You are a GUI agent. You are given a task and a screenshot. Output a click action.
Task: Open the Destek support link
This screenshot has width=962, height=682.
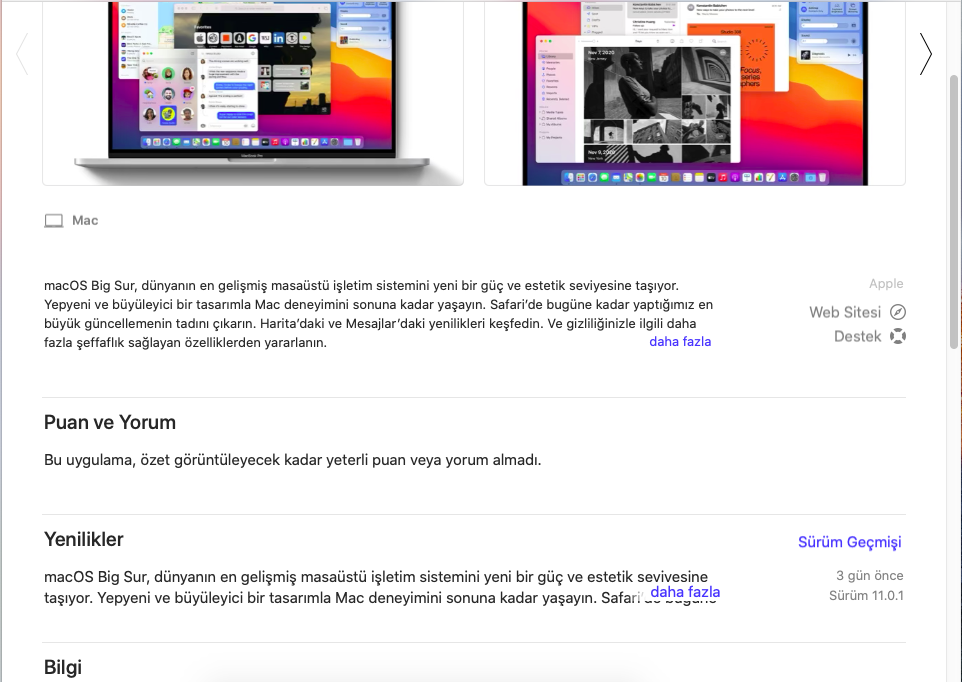click(857, 336)
